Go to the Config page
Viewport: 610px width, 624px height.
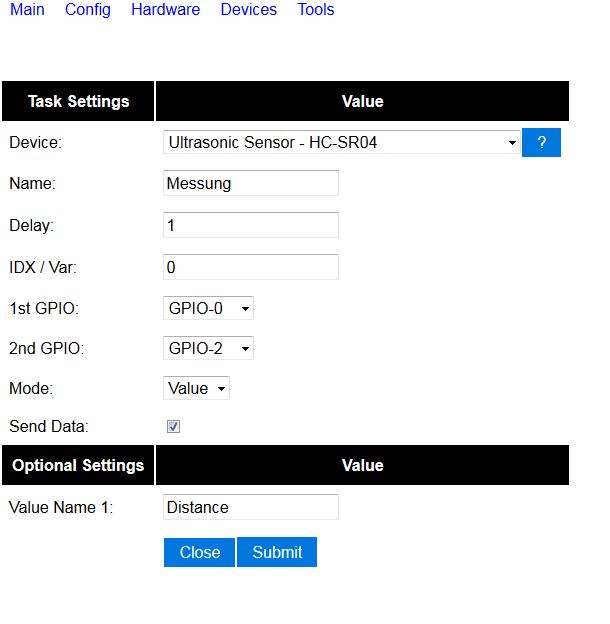pos(88,10)
